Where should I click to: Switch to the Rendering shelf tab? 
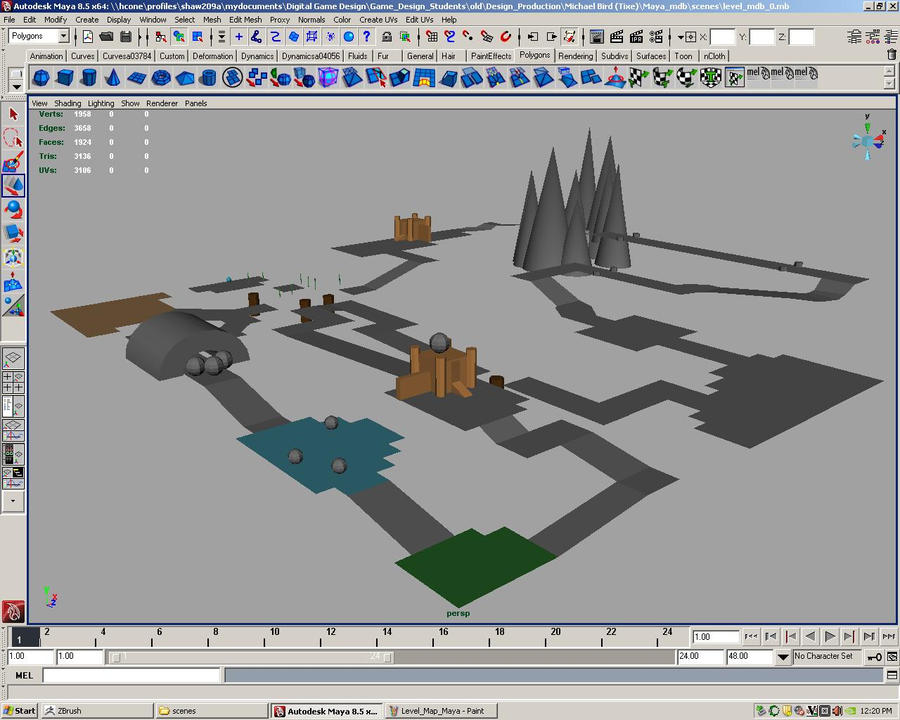pos(577,56)
